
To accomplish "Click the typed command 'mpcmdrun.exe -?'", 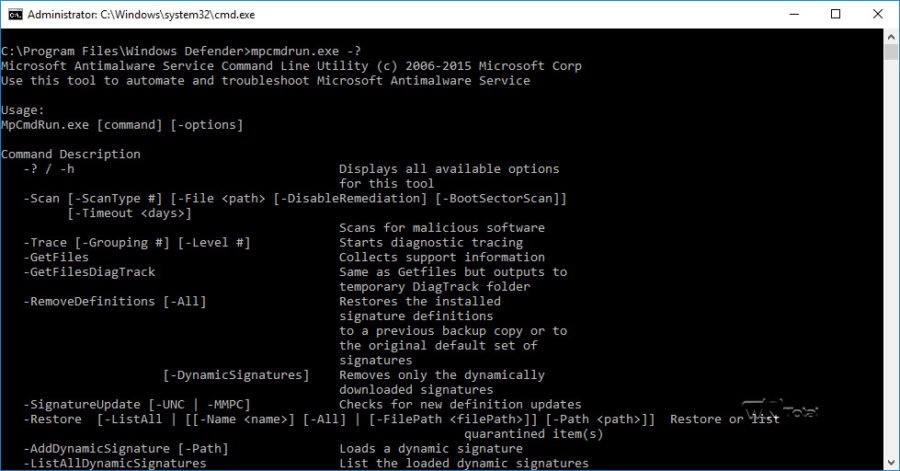I will [306, 51].
